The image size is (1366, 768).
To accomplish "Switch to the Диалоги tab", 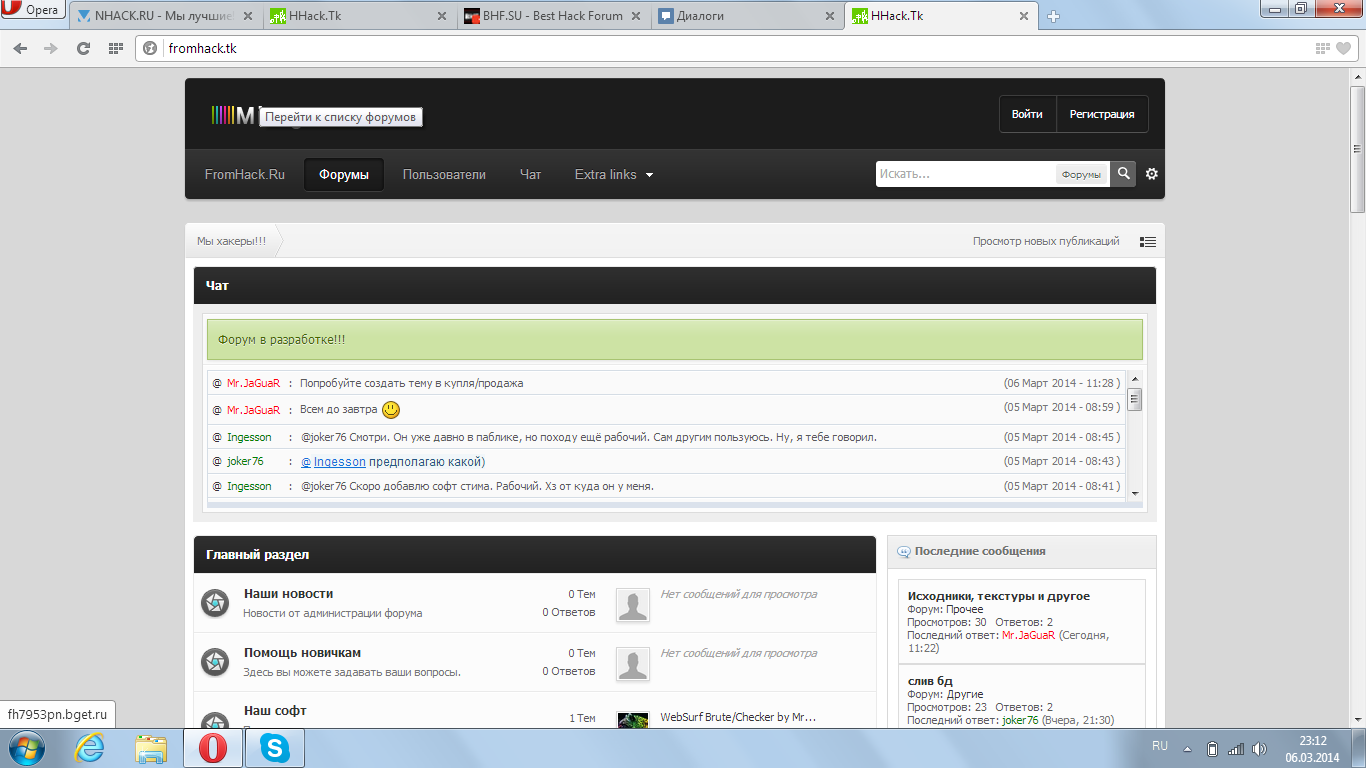I will point(747,16).
